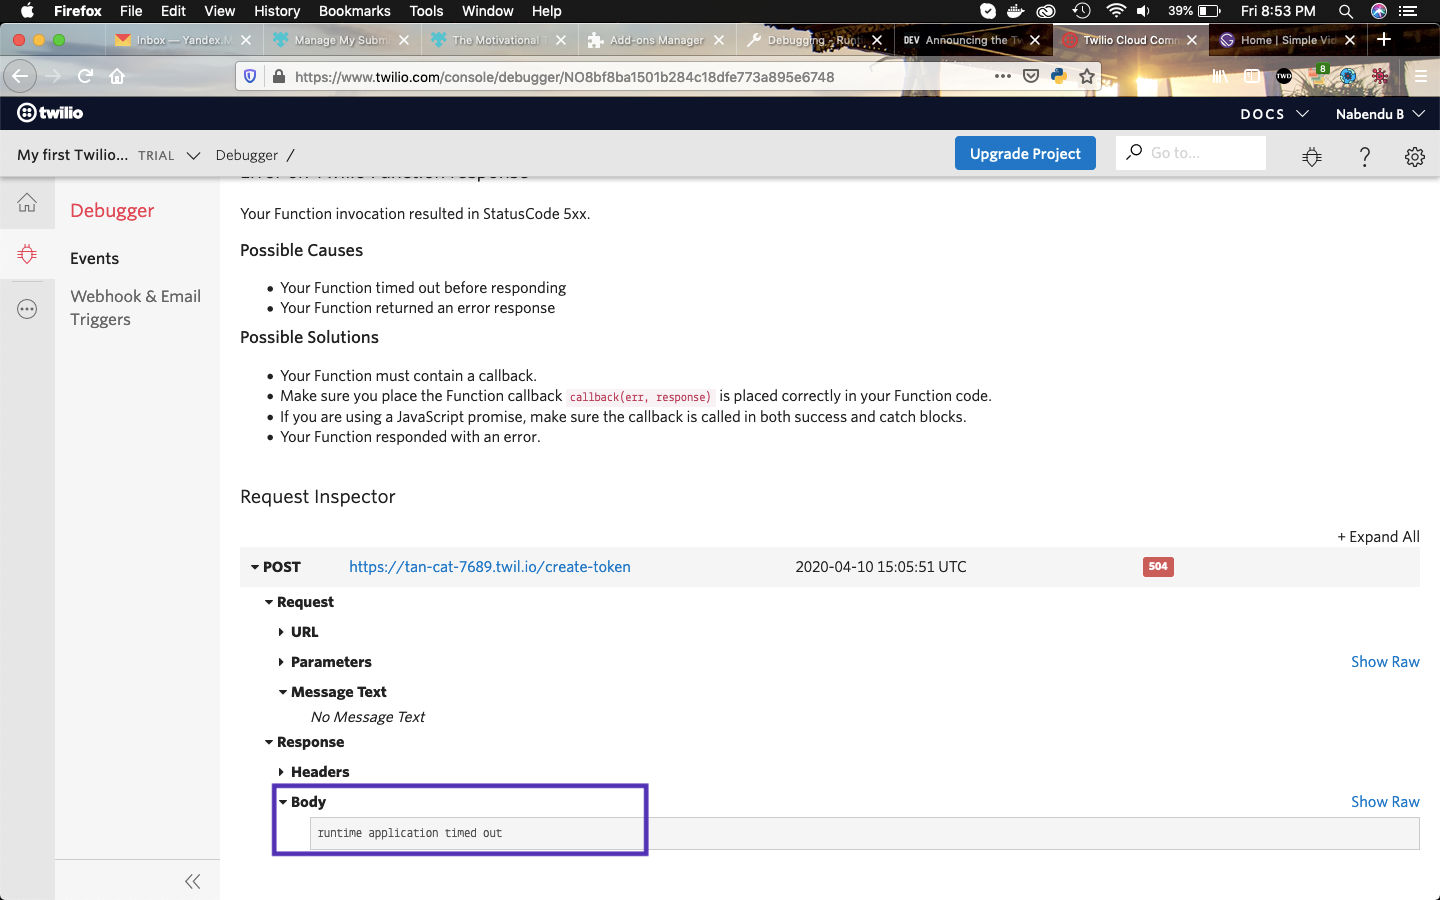The height and width of the screenshot is (900, 1440).
Task: Select the debugger bug icon in sidebar
Action: [27, 254]
